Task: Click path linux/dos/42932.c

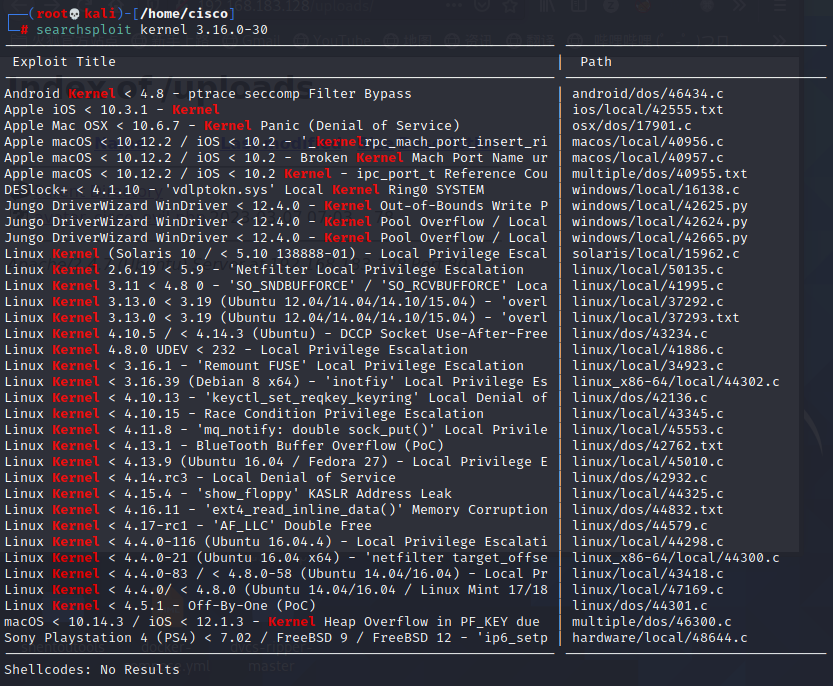Action: coord(640,478)
